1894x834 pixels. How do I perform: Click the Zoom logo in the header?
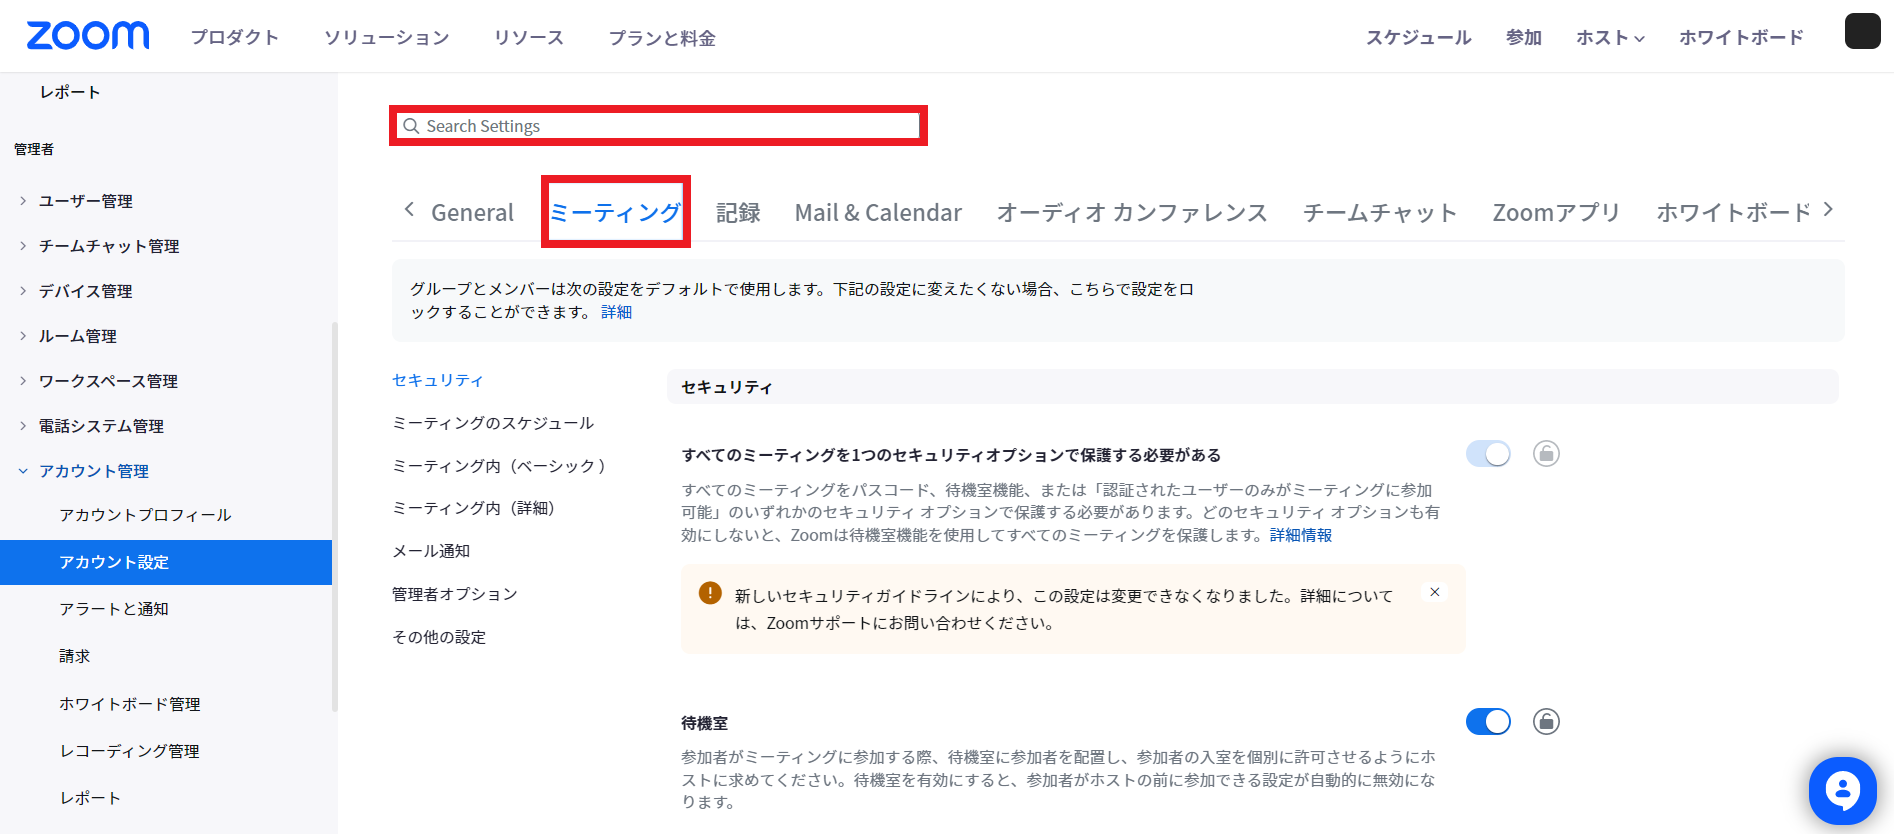click(x=88, y=36)
